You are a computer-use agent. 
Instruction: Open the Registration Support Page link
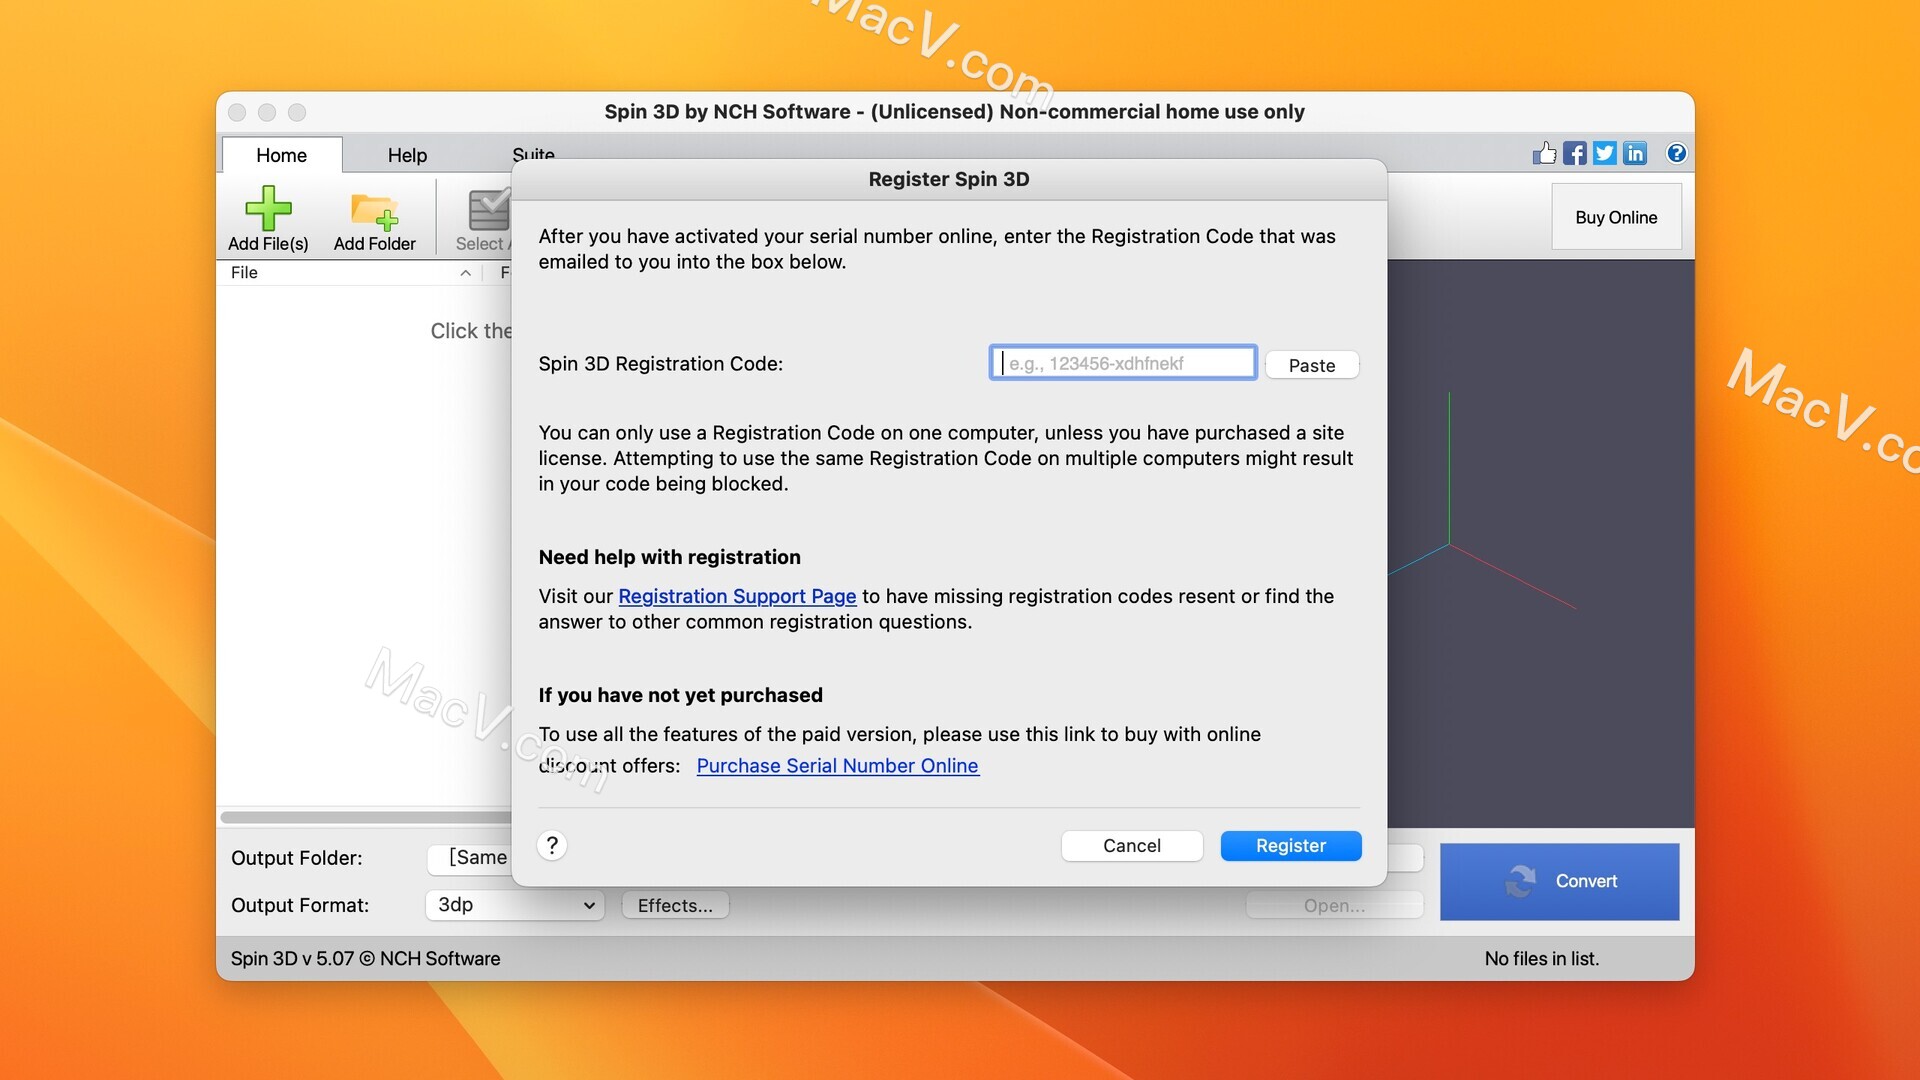736,596
